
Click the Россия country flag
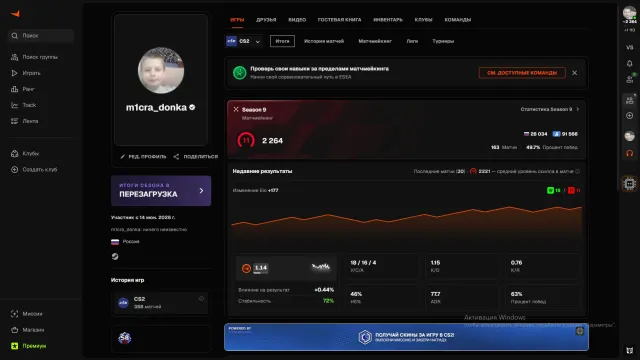click(115, 242)
